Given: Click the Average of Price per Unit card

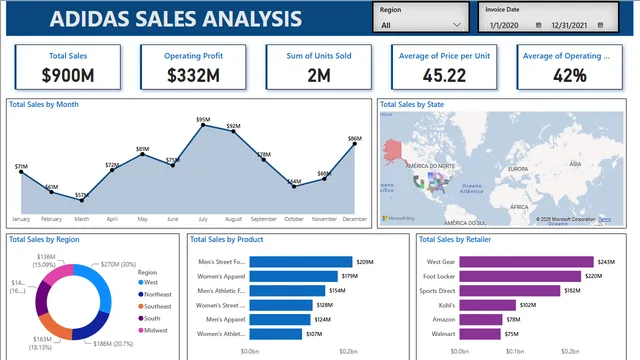Looking at the screenshot, I should click(444, 67).
